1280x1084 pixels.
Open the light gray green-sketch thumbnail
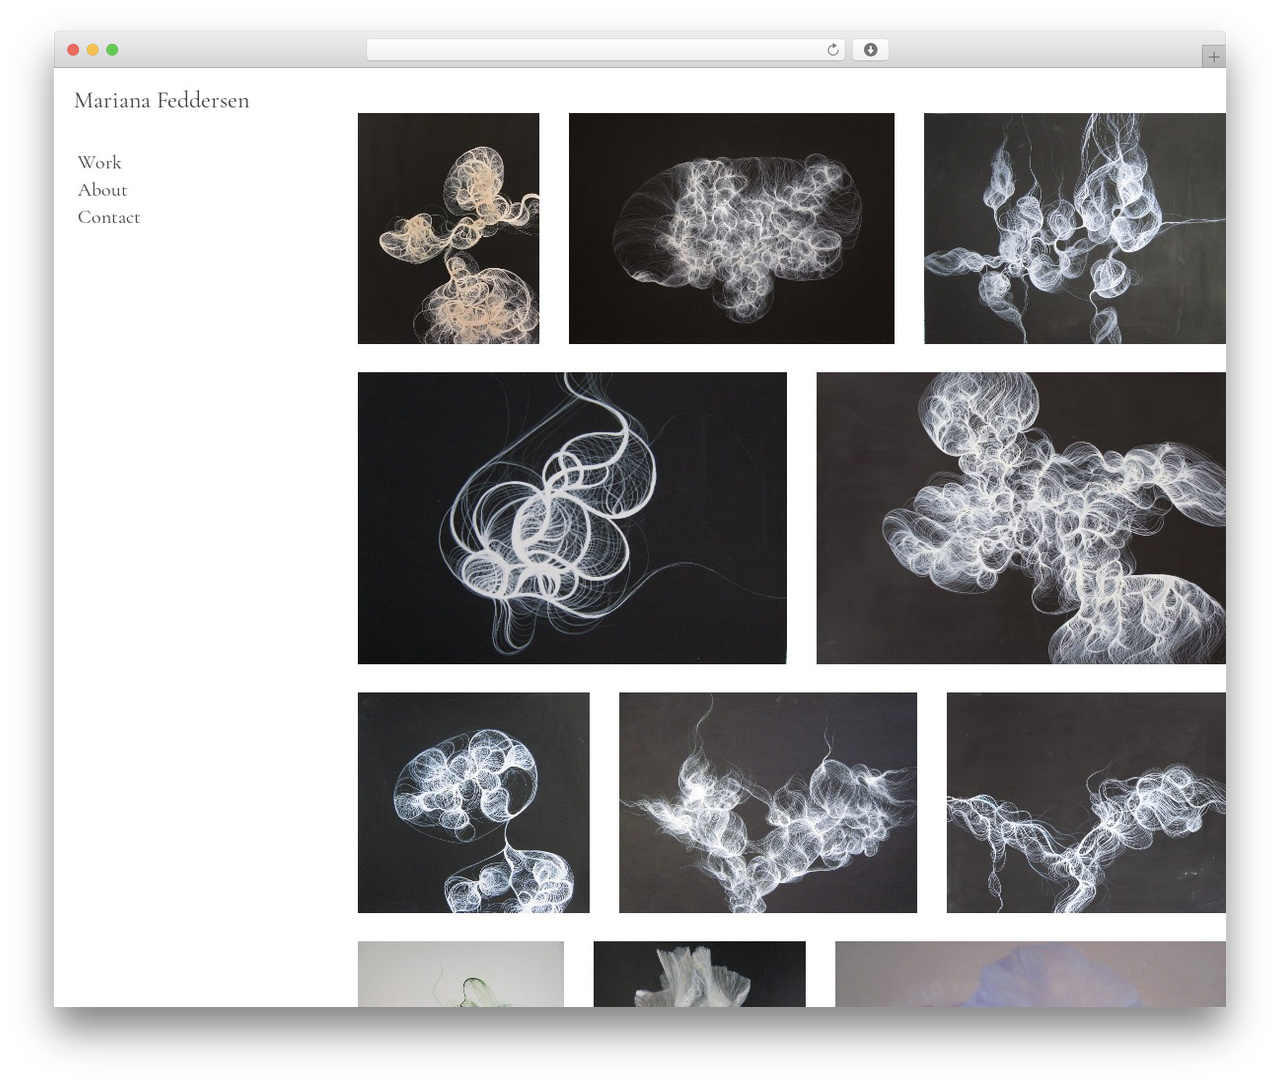[x=461, y=974]
